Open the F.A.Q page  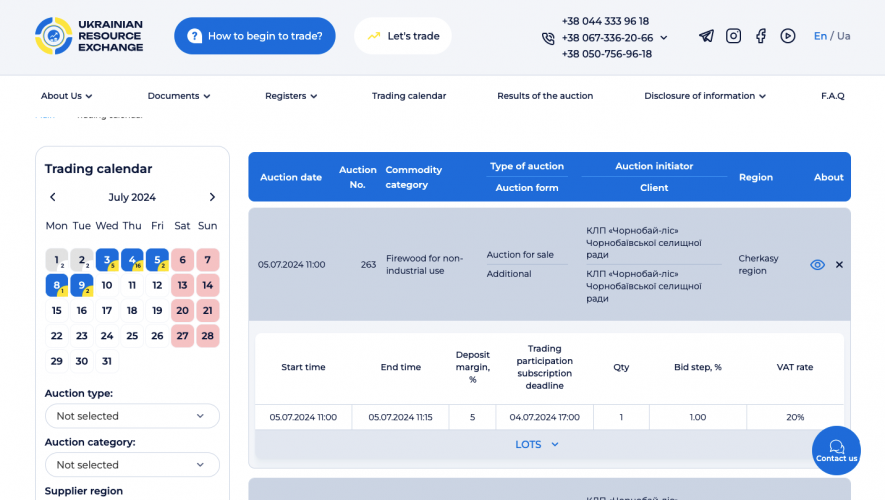833,96
